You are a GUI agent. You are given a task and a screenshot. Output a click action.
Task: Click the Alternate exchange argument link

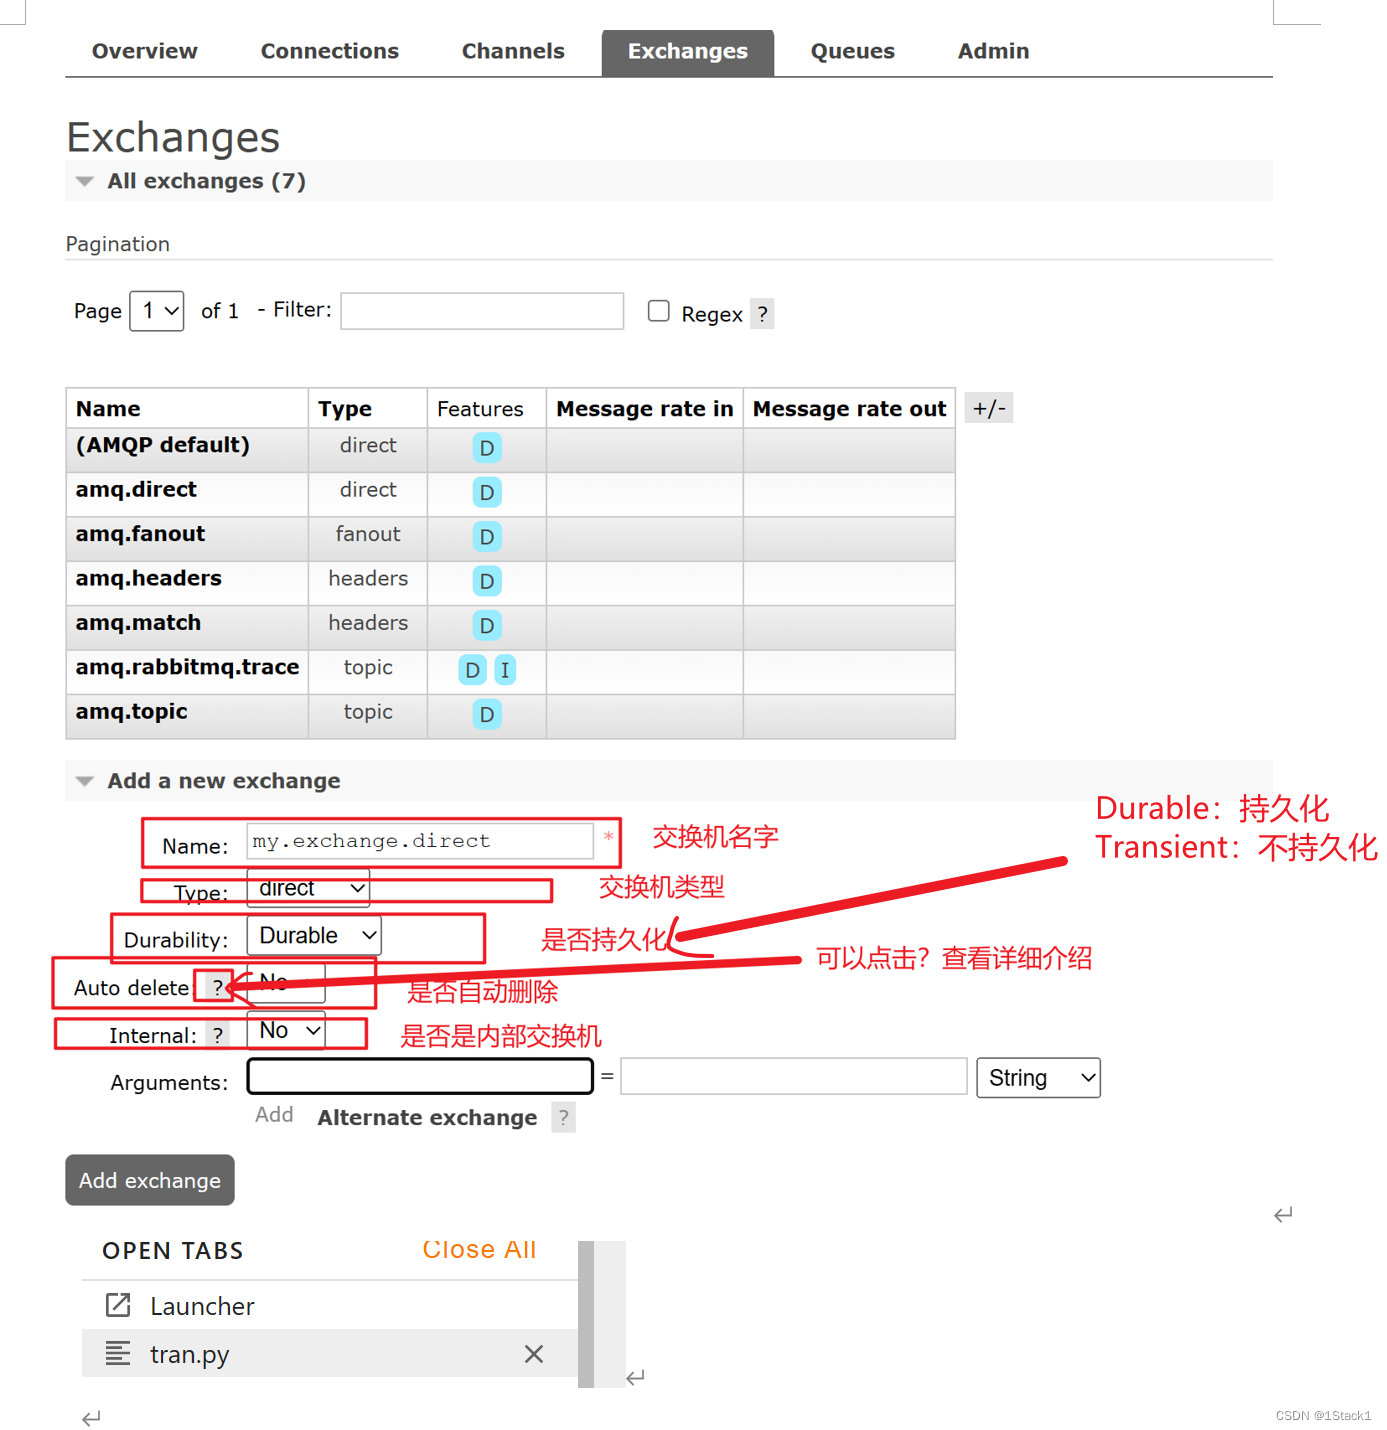(427, 1118)
